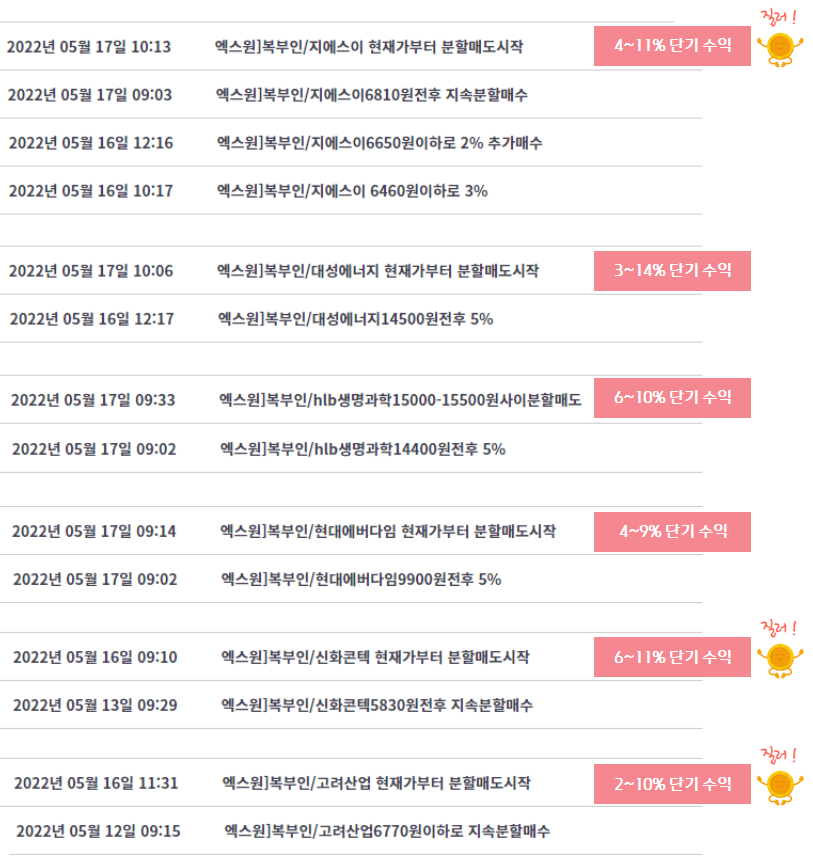Open the 현대에버다임 현재가부터 분할매도시작 message
This screenshot has height=861, width=813.
pos(388,531)
